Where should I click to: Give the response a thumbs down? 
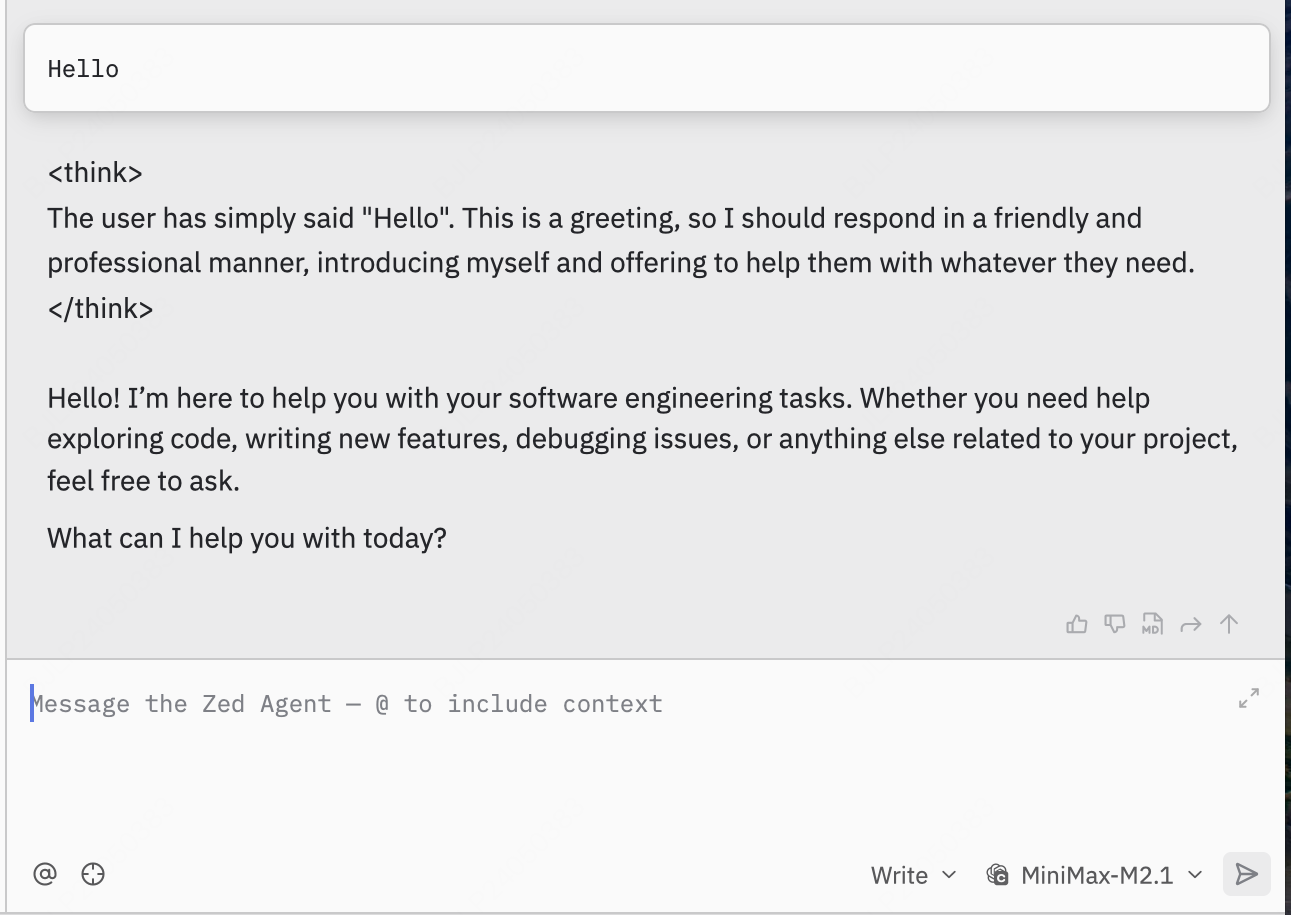[1115, 625]
